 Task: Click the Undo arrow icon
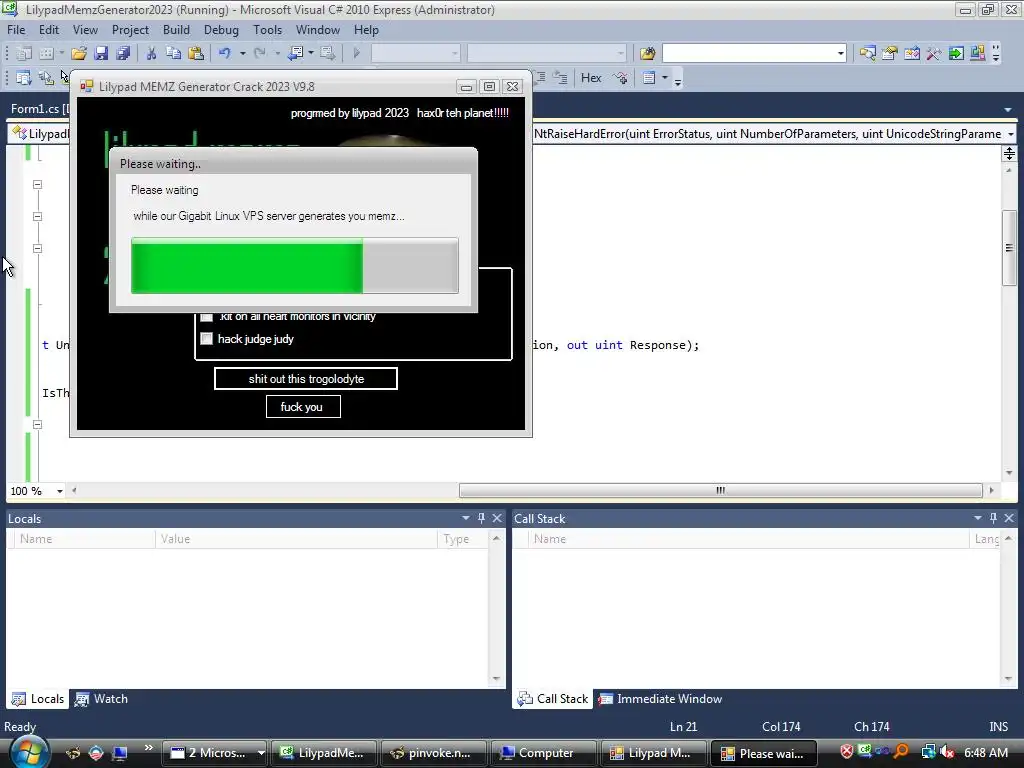(x=225, y=53)
